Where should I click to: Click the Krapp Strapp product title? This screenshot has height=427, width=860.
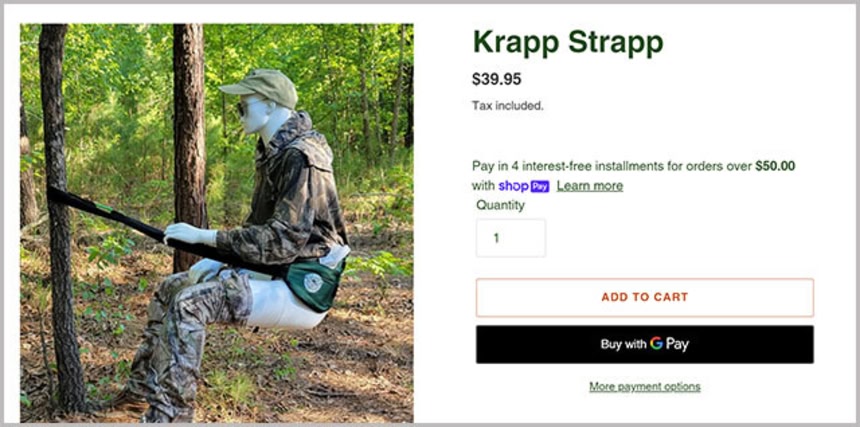[x=567, y=42]
